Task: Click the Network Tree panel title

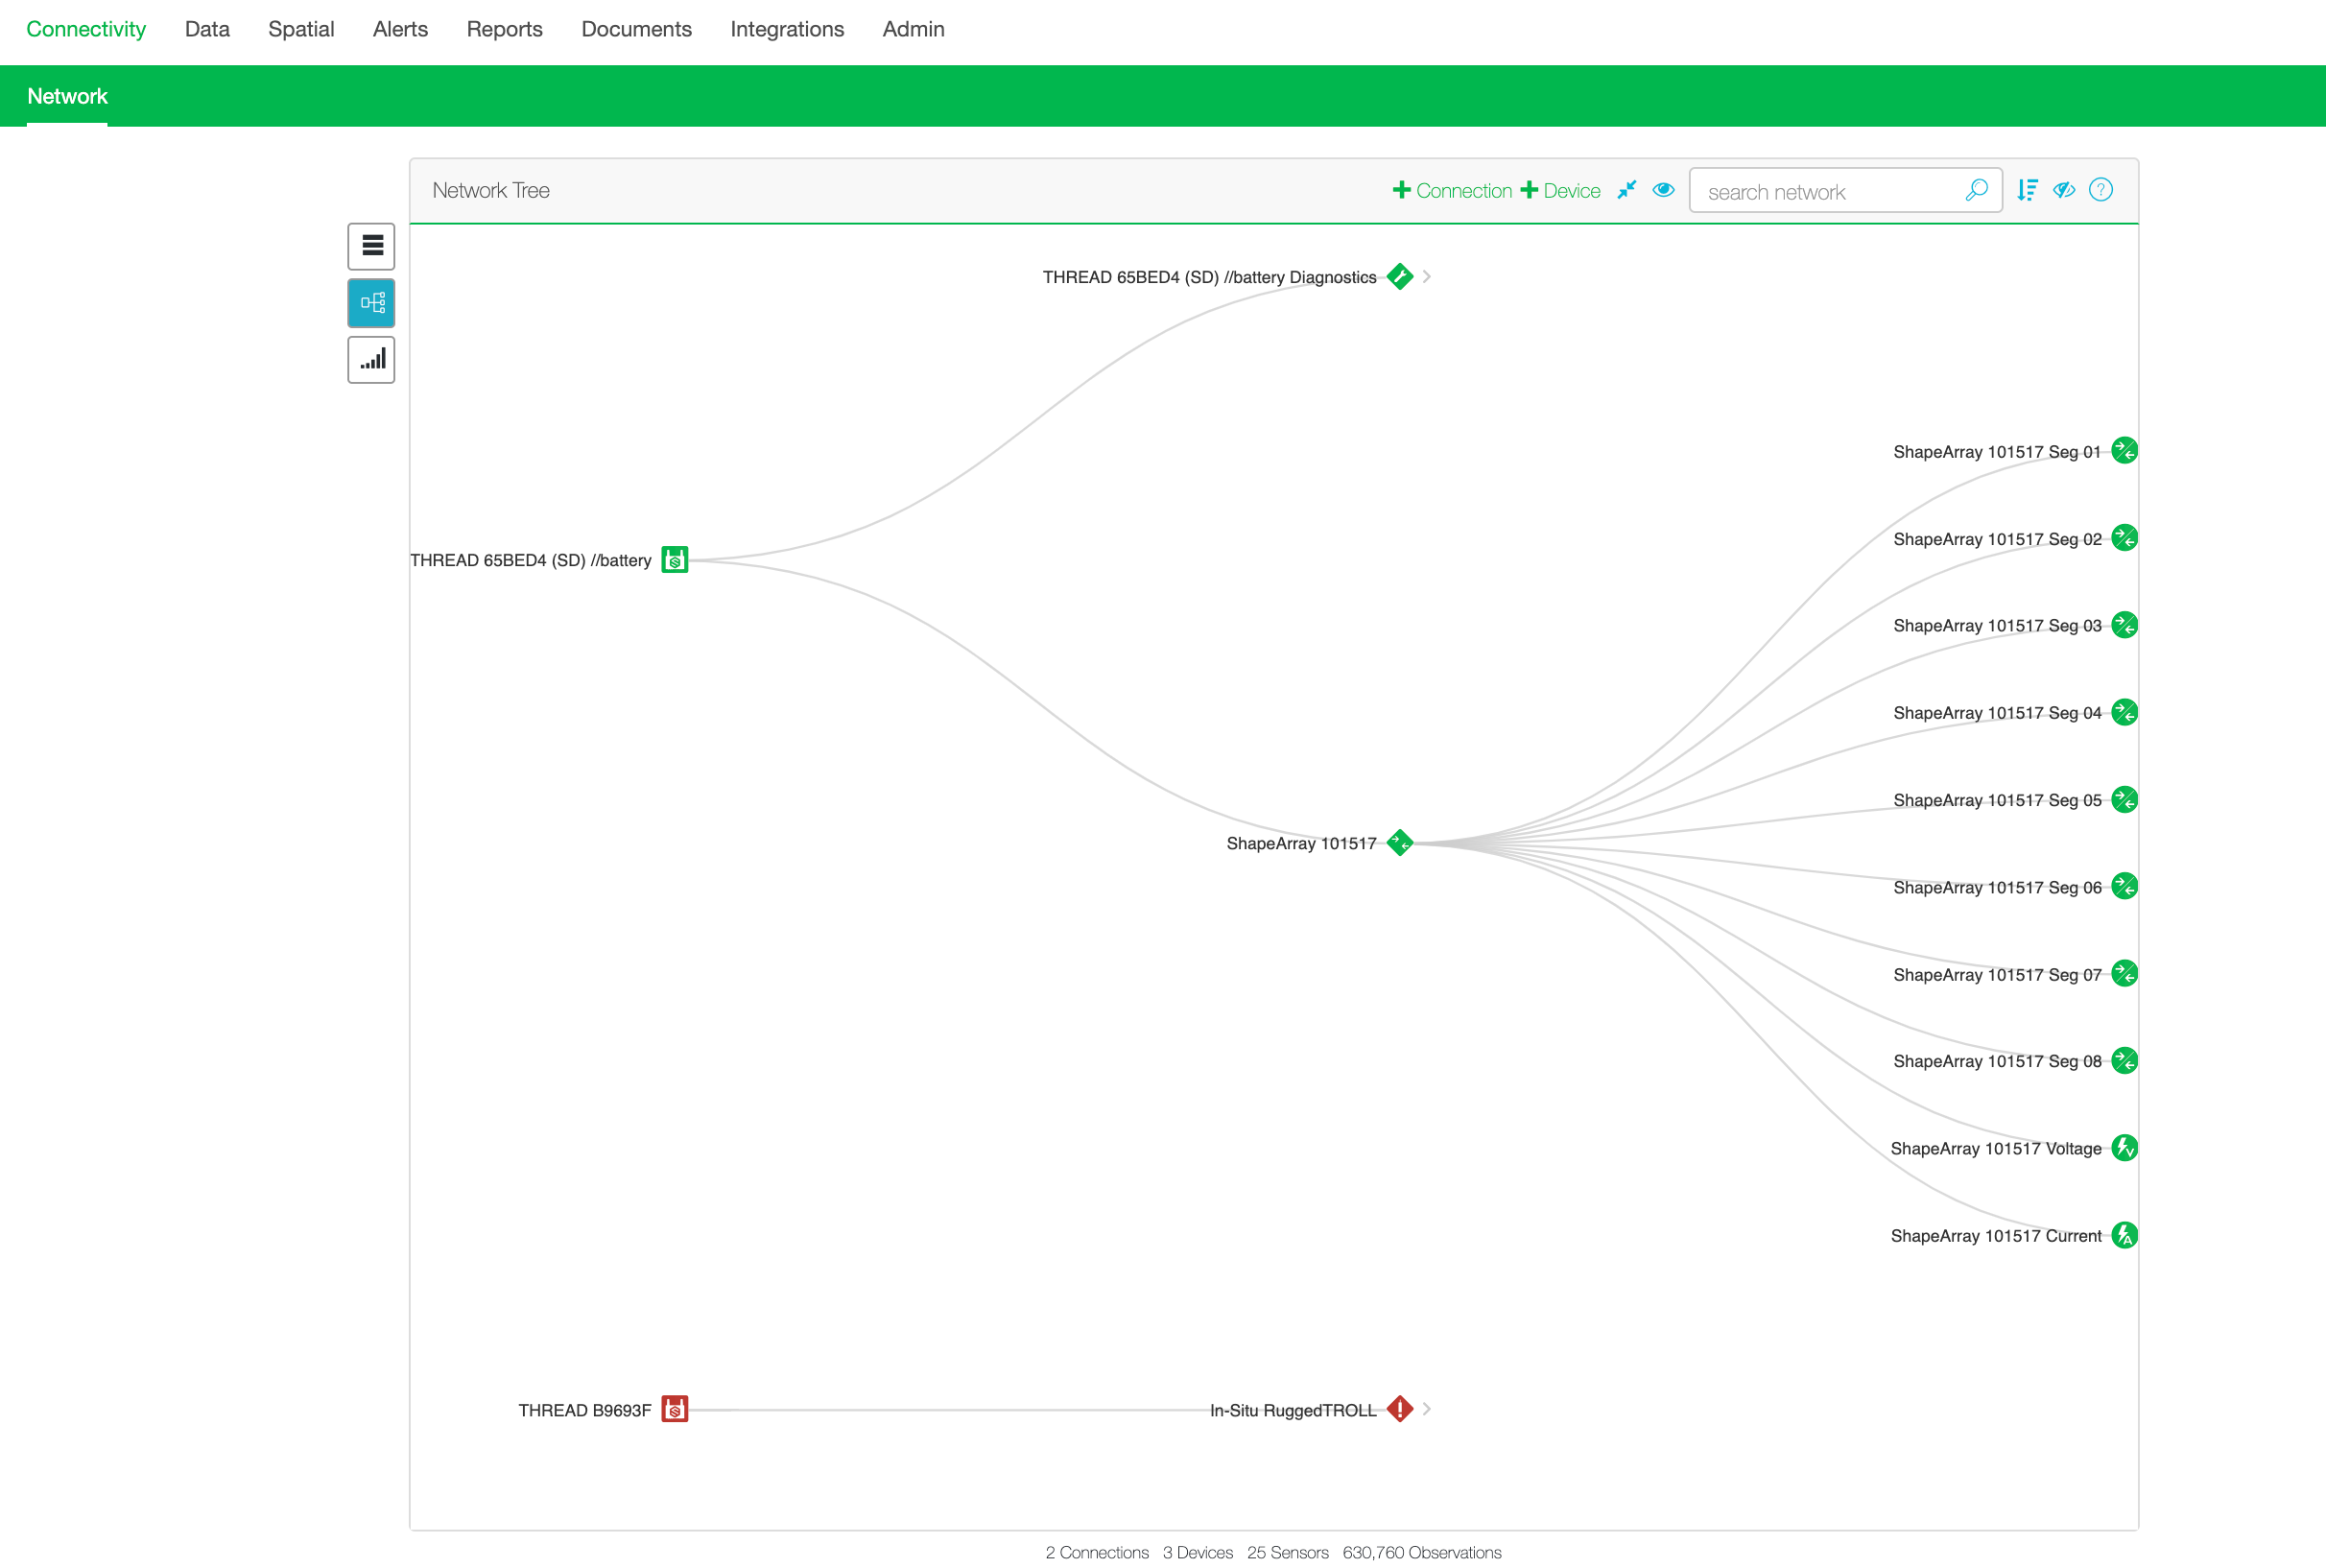Action: coord(491,190)
